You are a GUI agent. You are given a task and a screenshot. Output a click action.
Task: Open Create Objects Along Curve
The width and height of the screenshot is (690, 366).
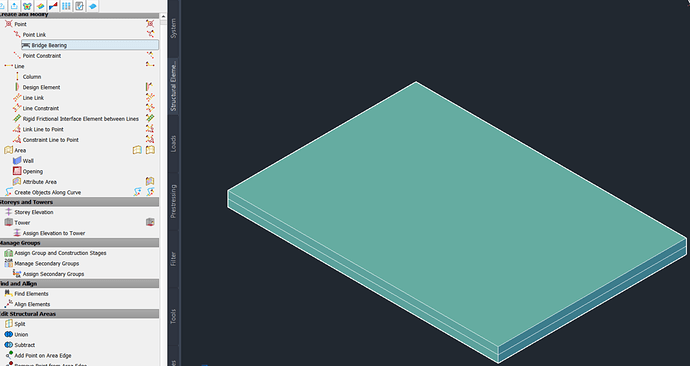(48, 192)
